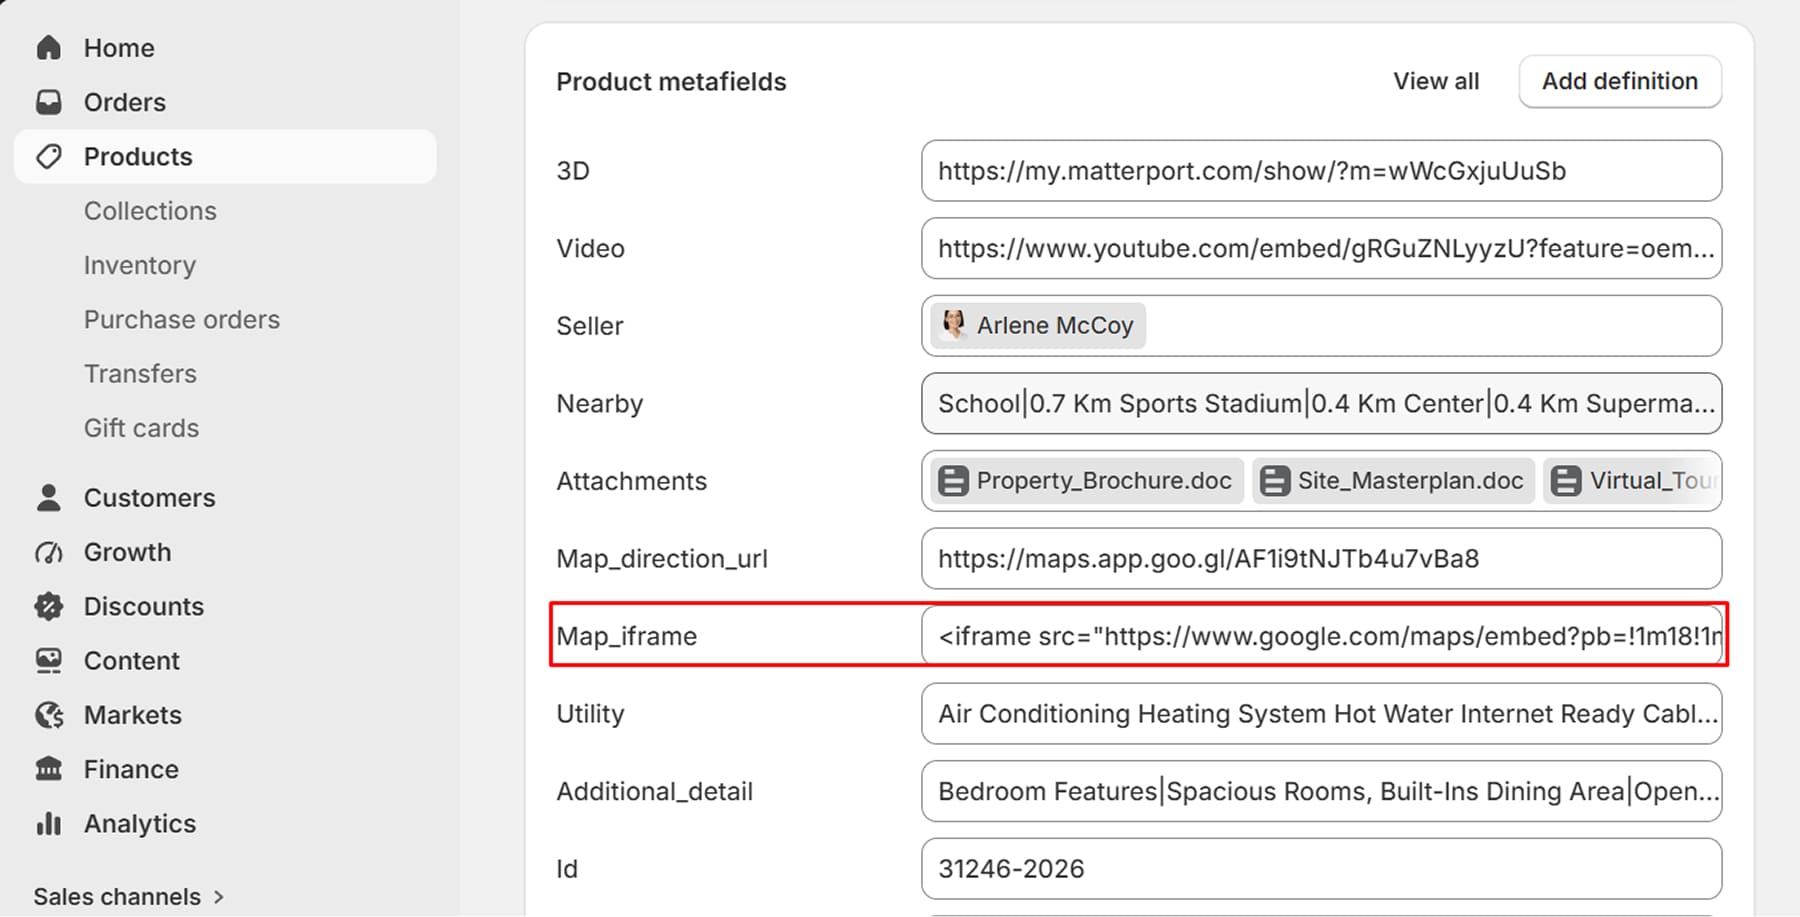Click the Site_Masterplan.doc file icon
This screenshot has height=917, width=1800.
(1274, 481)
